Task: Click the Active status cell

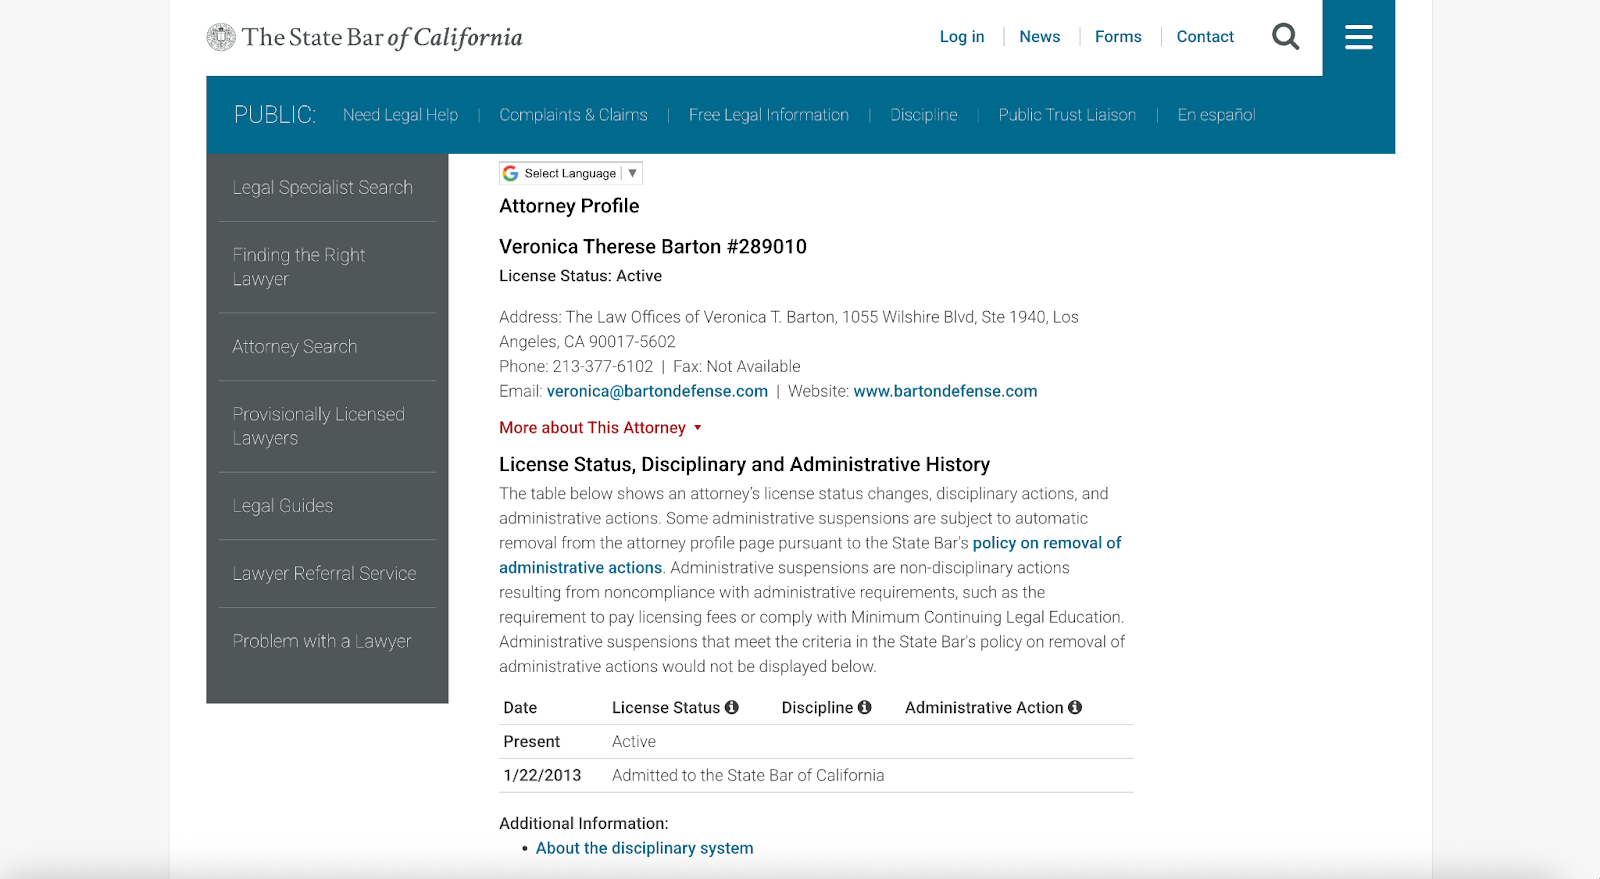Action: click(x=634, y=742)
